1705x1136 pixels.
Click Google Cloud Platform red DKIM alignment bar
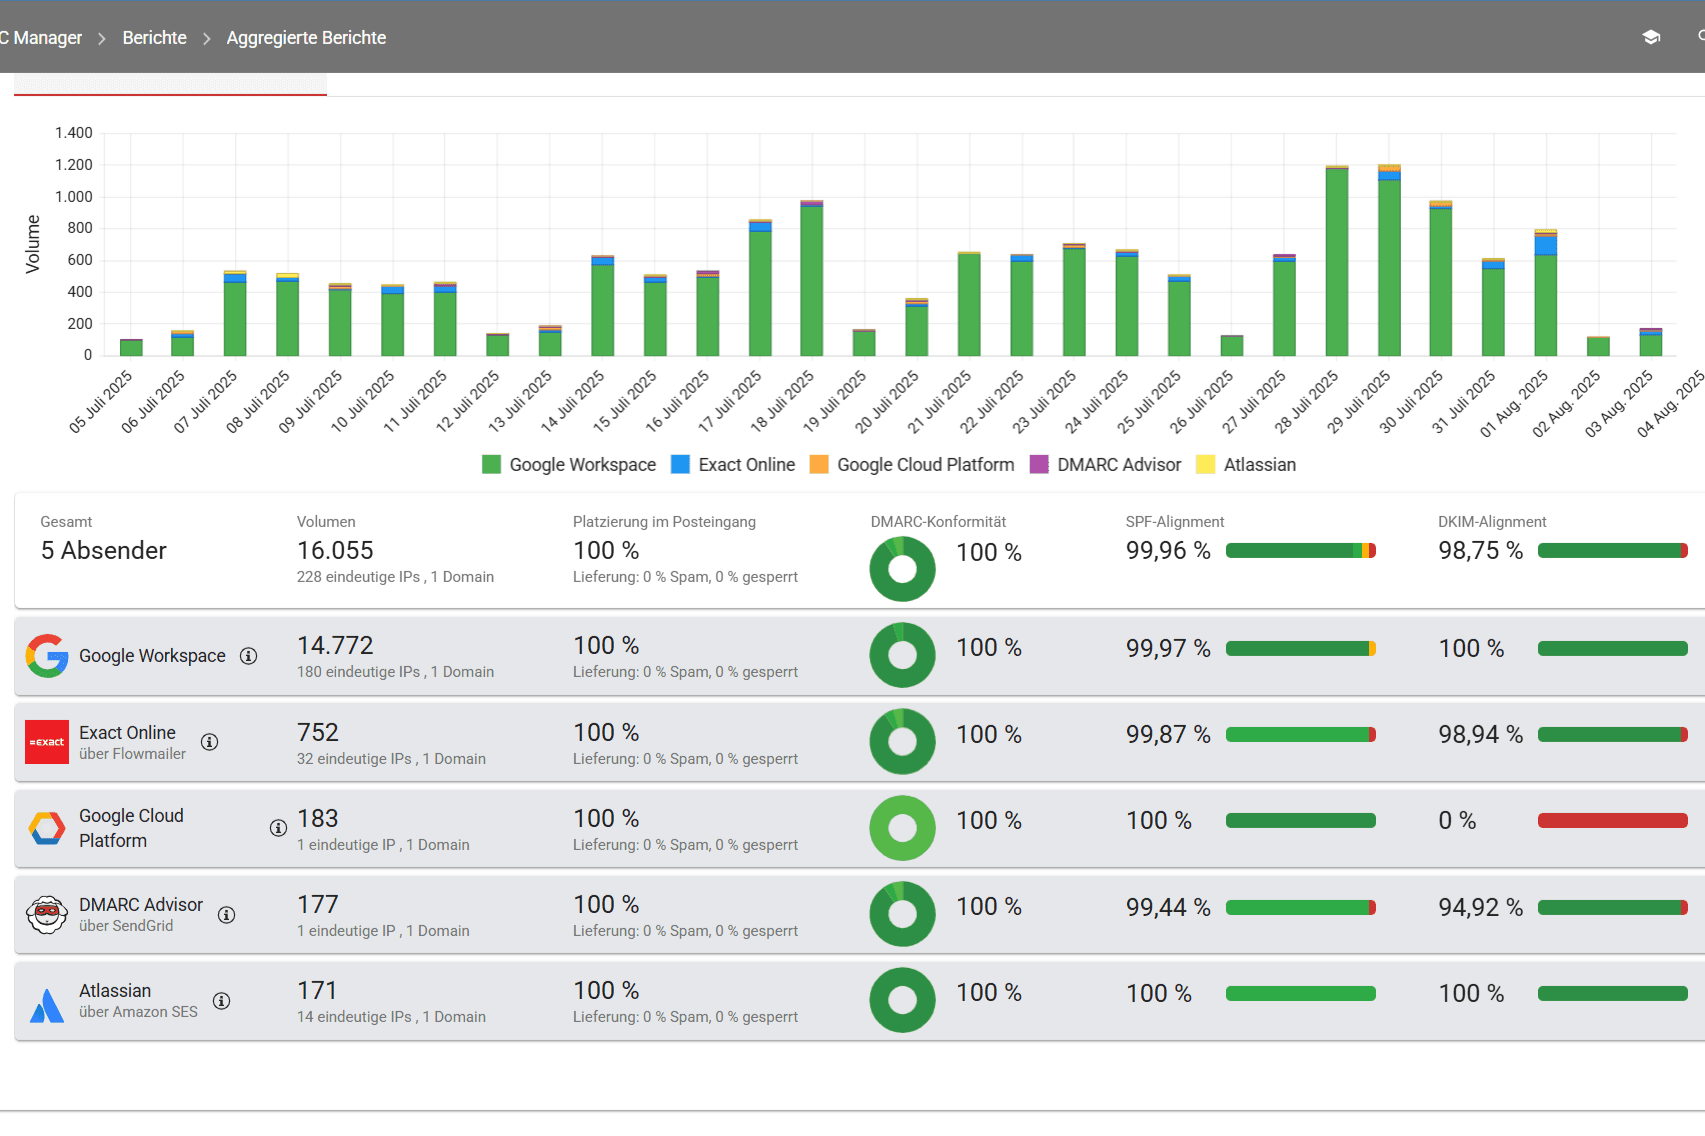tap(1612, 821)
